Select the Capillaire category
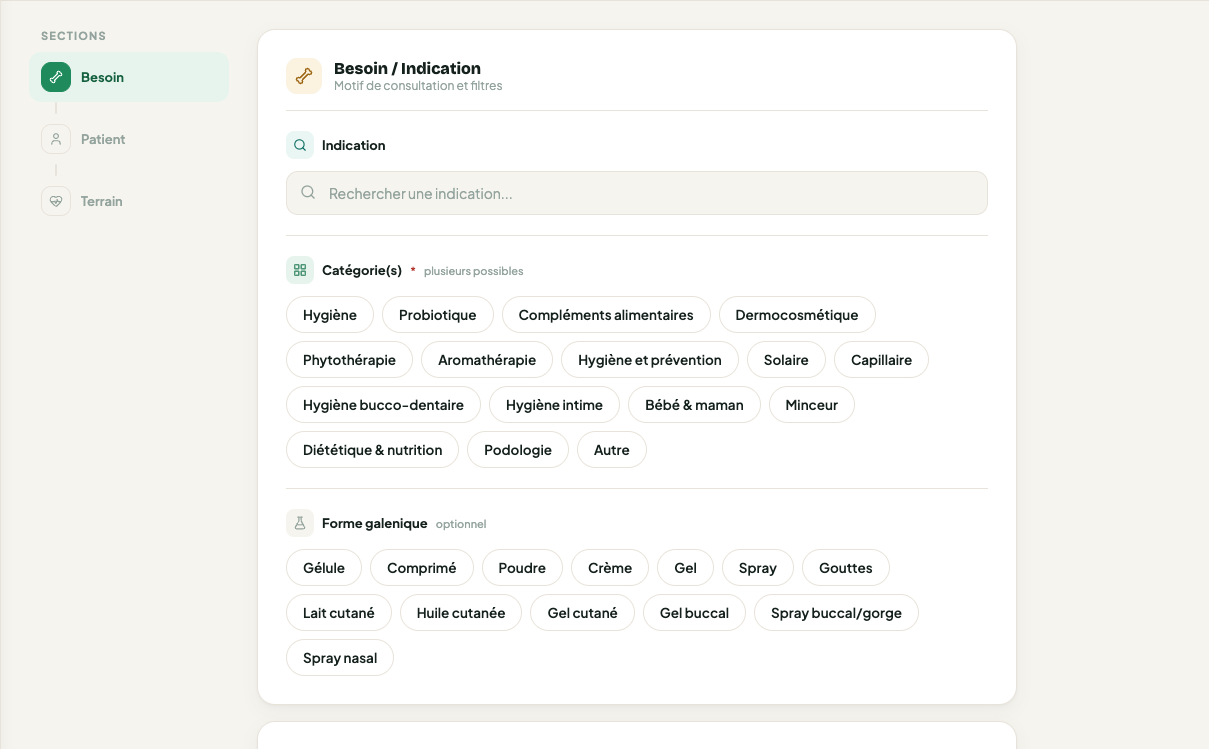The width and height of the screenshot is (1209, 749). 881,360
